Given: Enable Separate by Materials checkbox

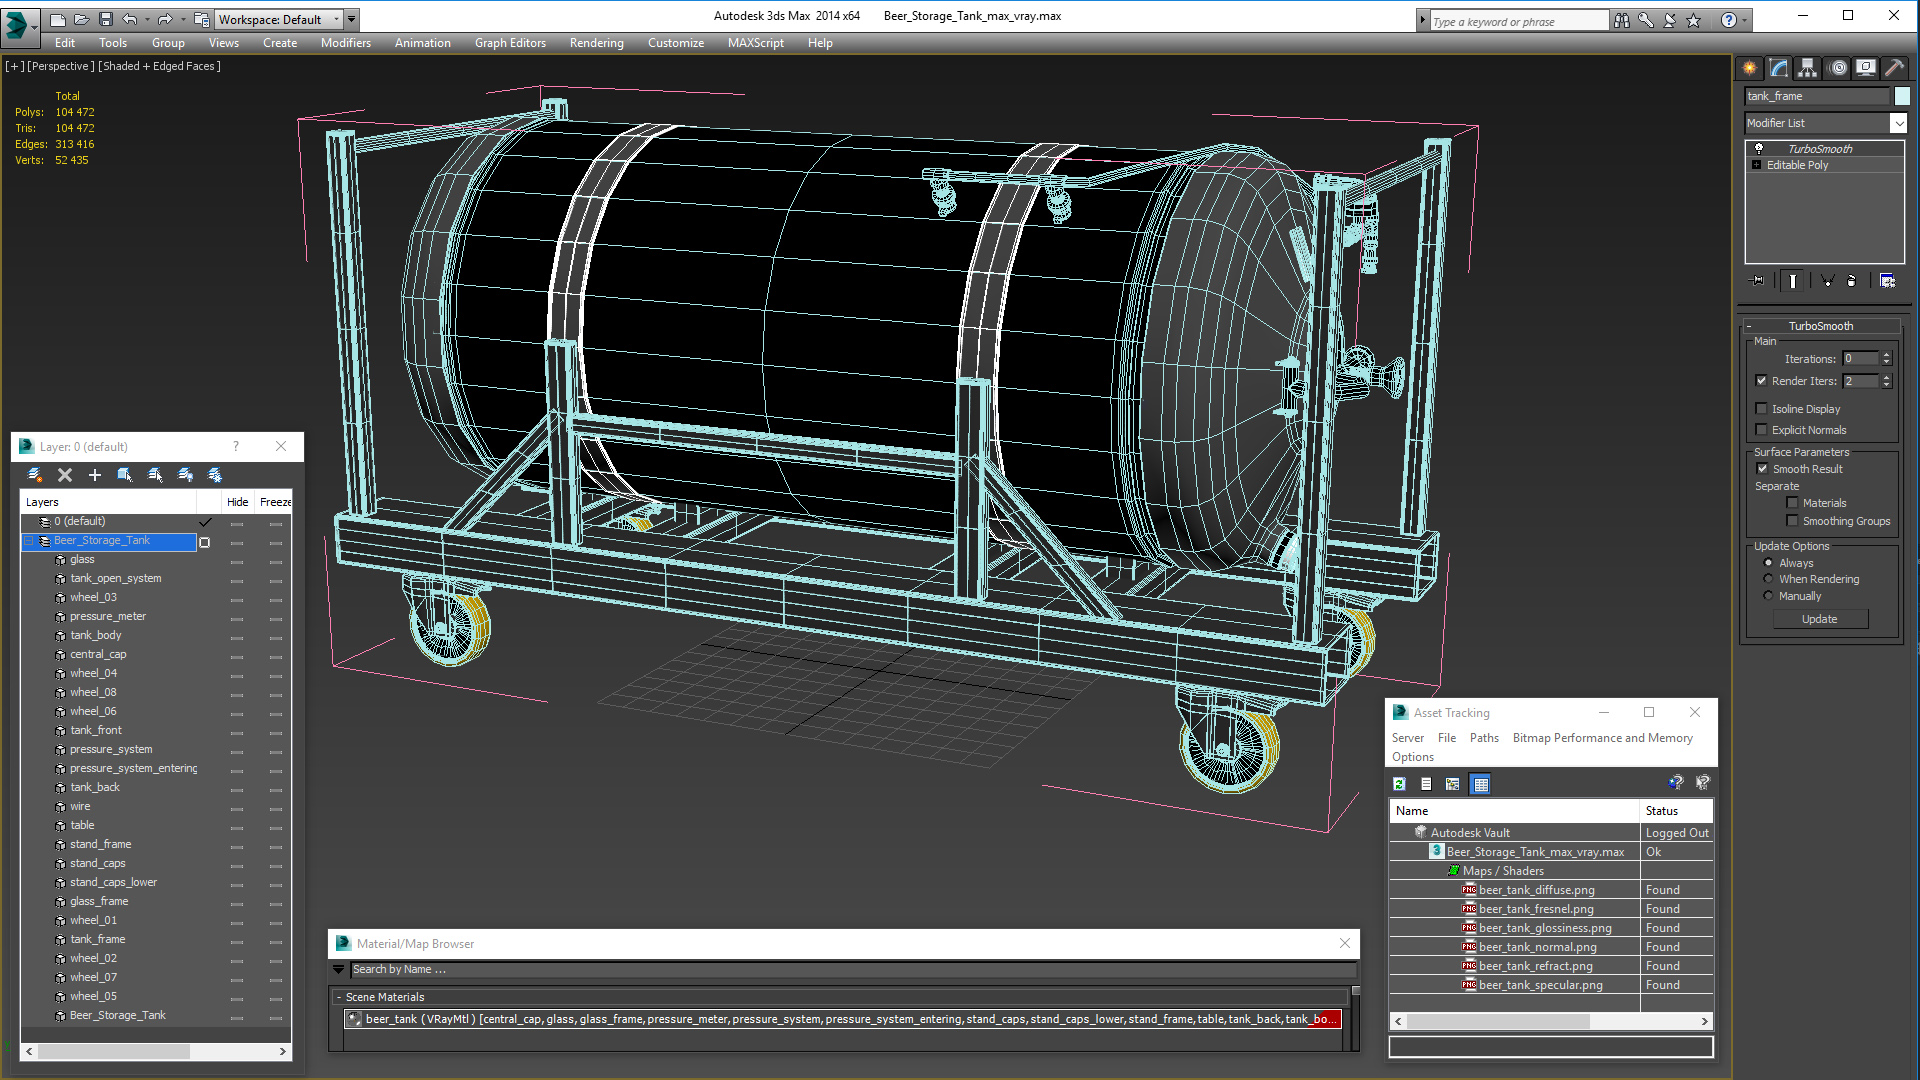Looking at the screenshot, I should pyautogui.click(x=1792, y=503).
